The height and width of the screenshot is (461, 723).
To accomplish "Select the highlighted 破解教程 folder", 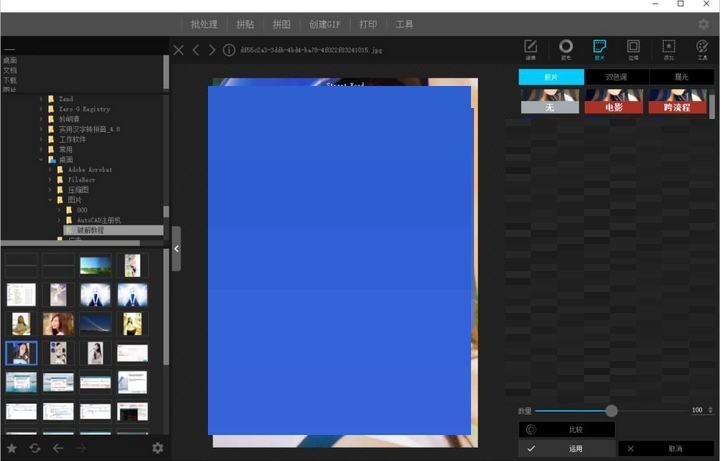I will [113, 230].
